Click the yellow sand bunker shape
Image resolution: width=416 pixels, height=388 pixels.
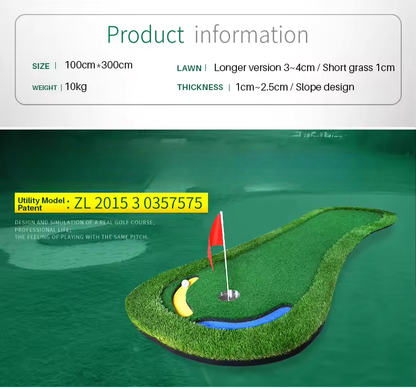click(x=184, y=297)
